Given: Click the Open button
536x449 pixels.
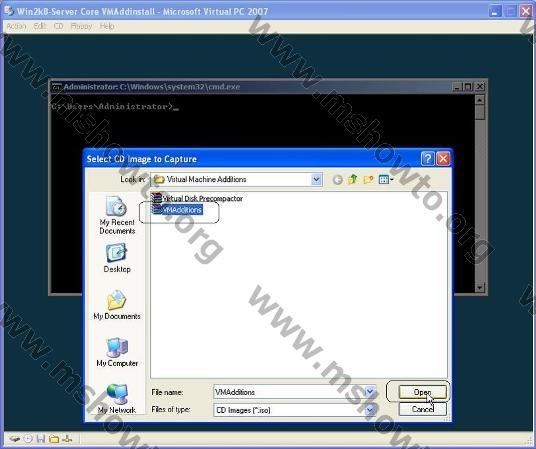Looking at the screenshot, I should pyautogui.click(x=423, y=392).
